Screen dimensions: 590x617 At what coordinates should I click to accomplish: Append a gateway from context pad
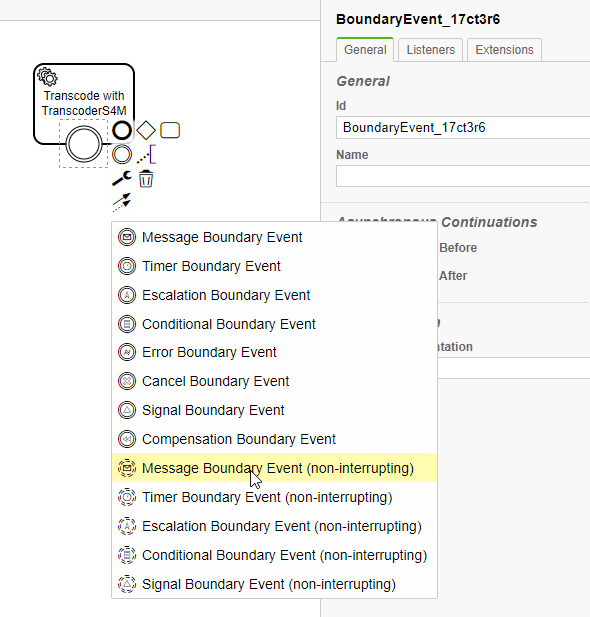coord(146,130)
